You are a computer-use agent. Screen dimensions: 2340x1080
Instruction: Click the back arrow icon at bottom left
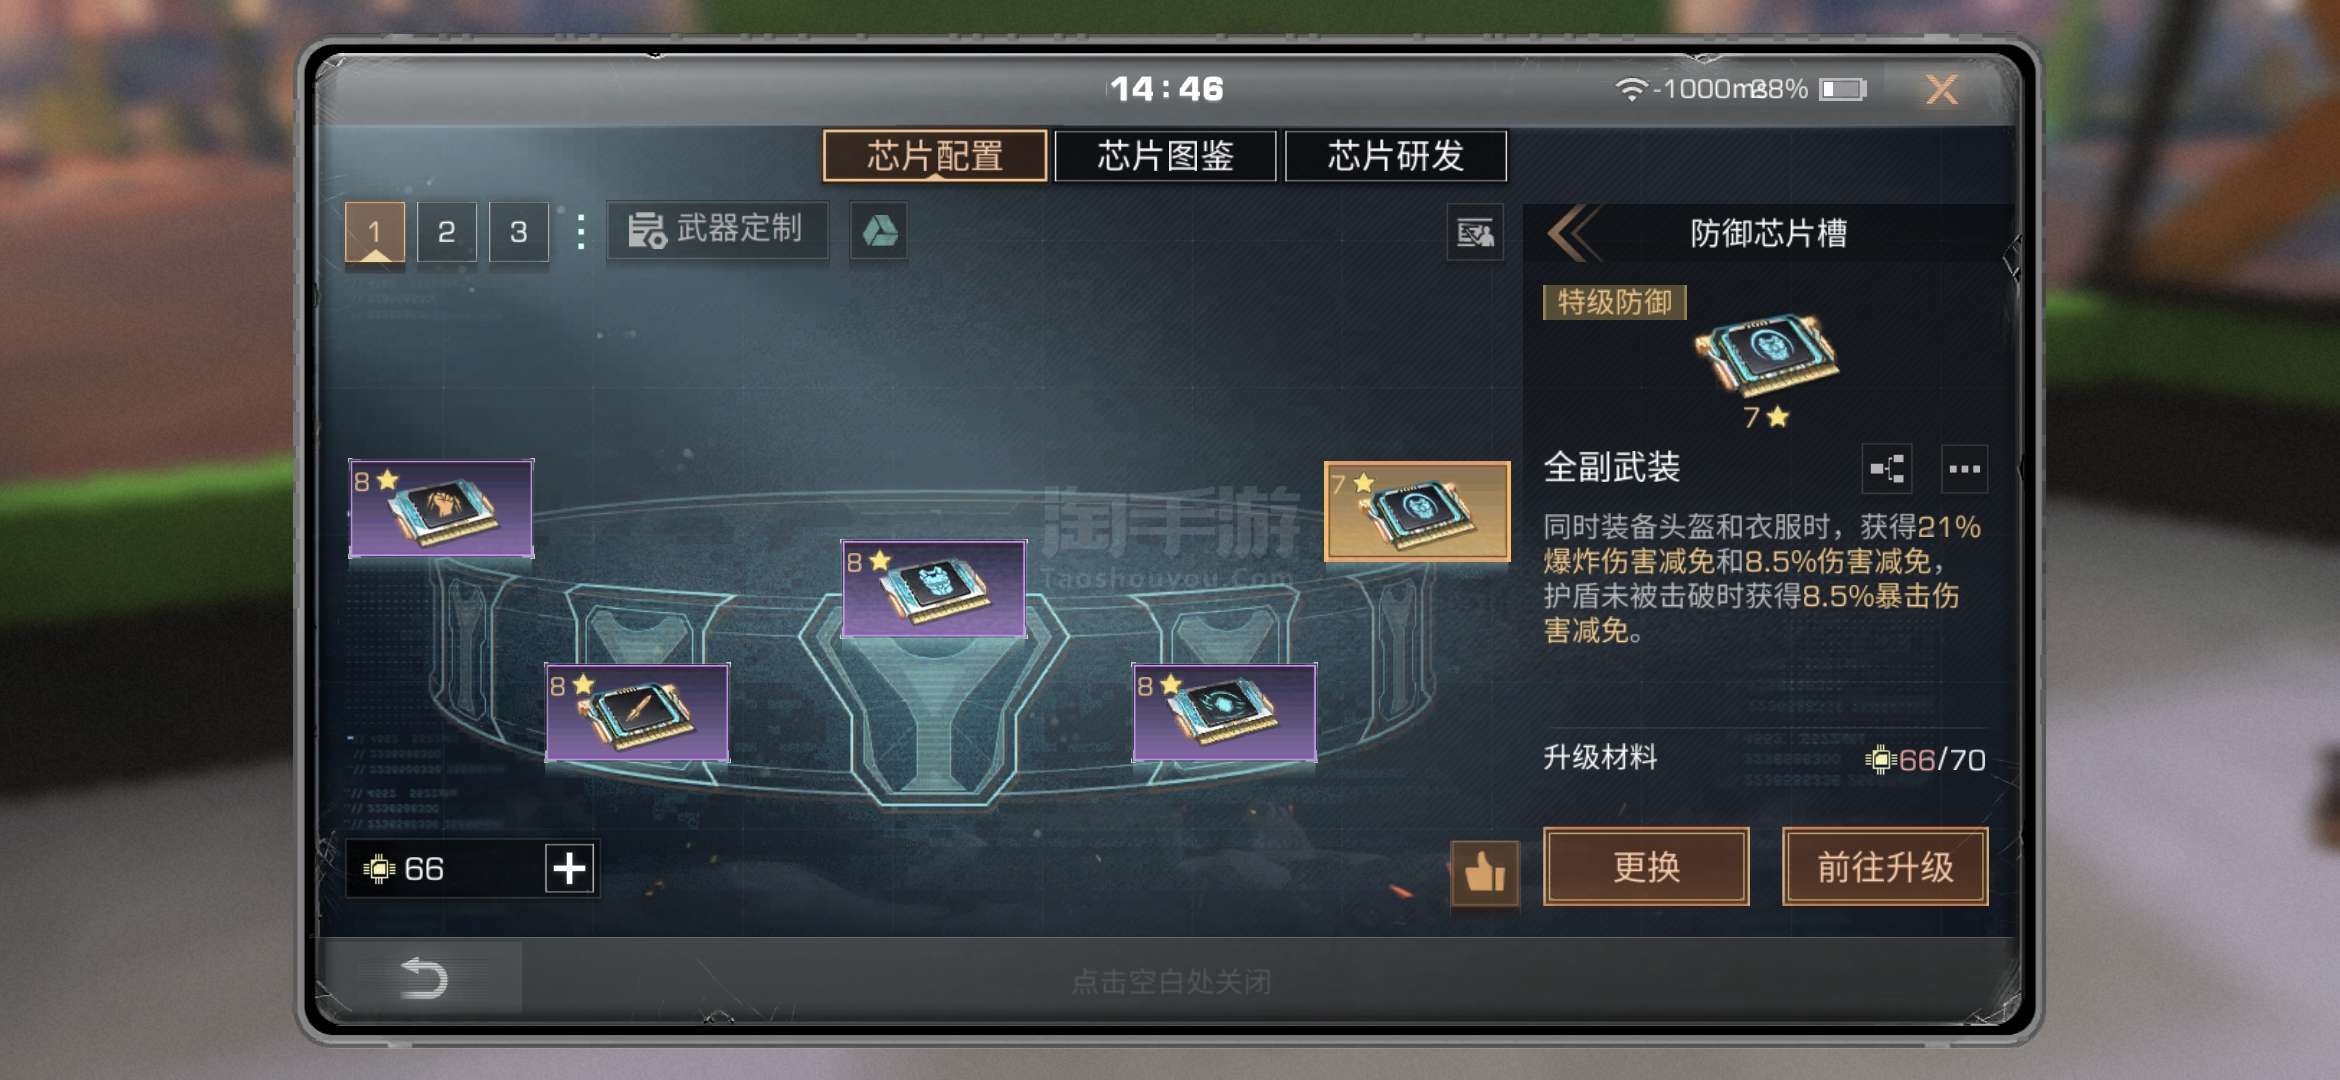coord(424,977)
